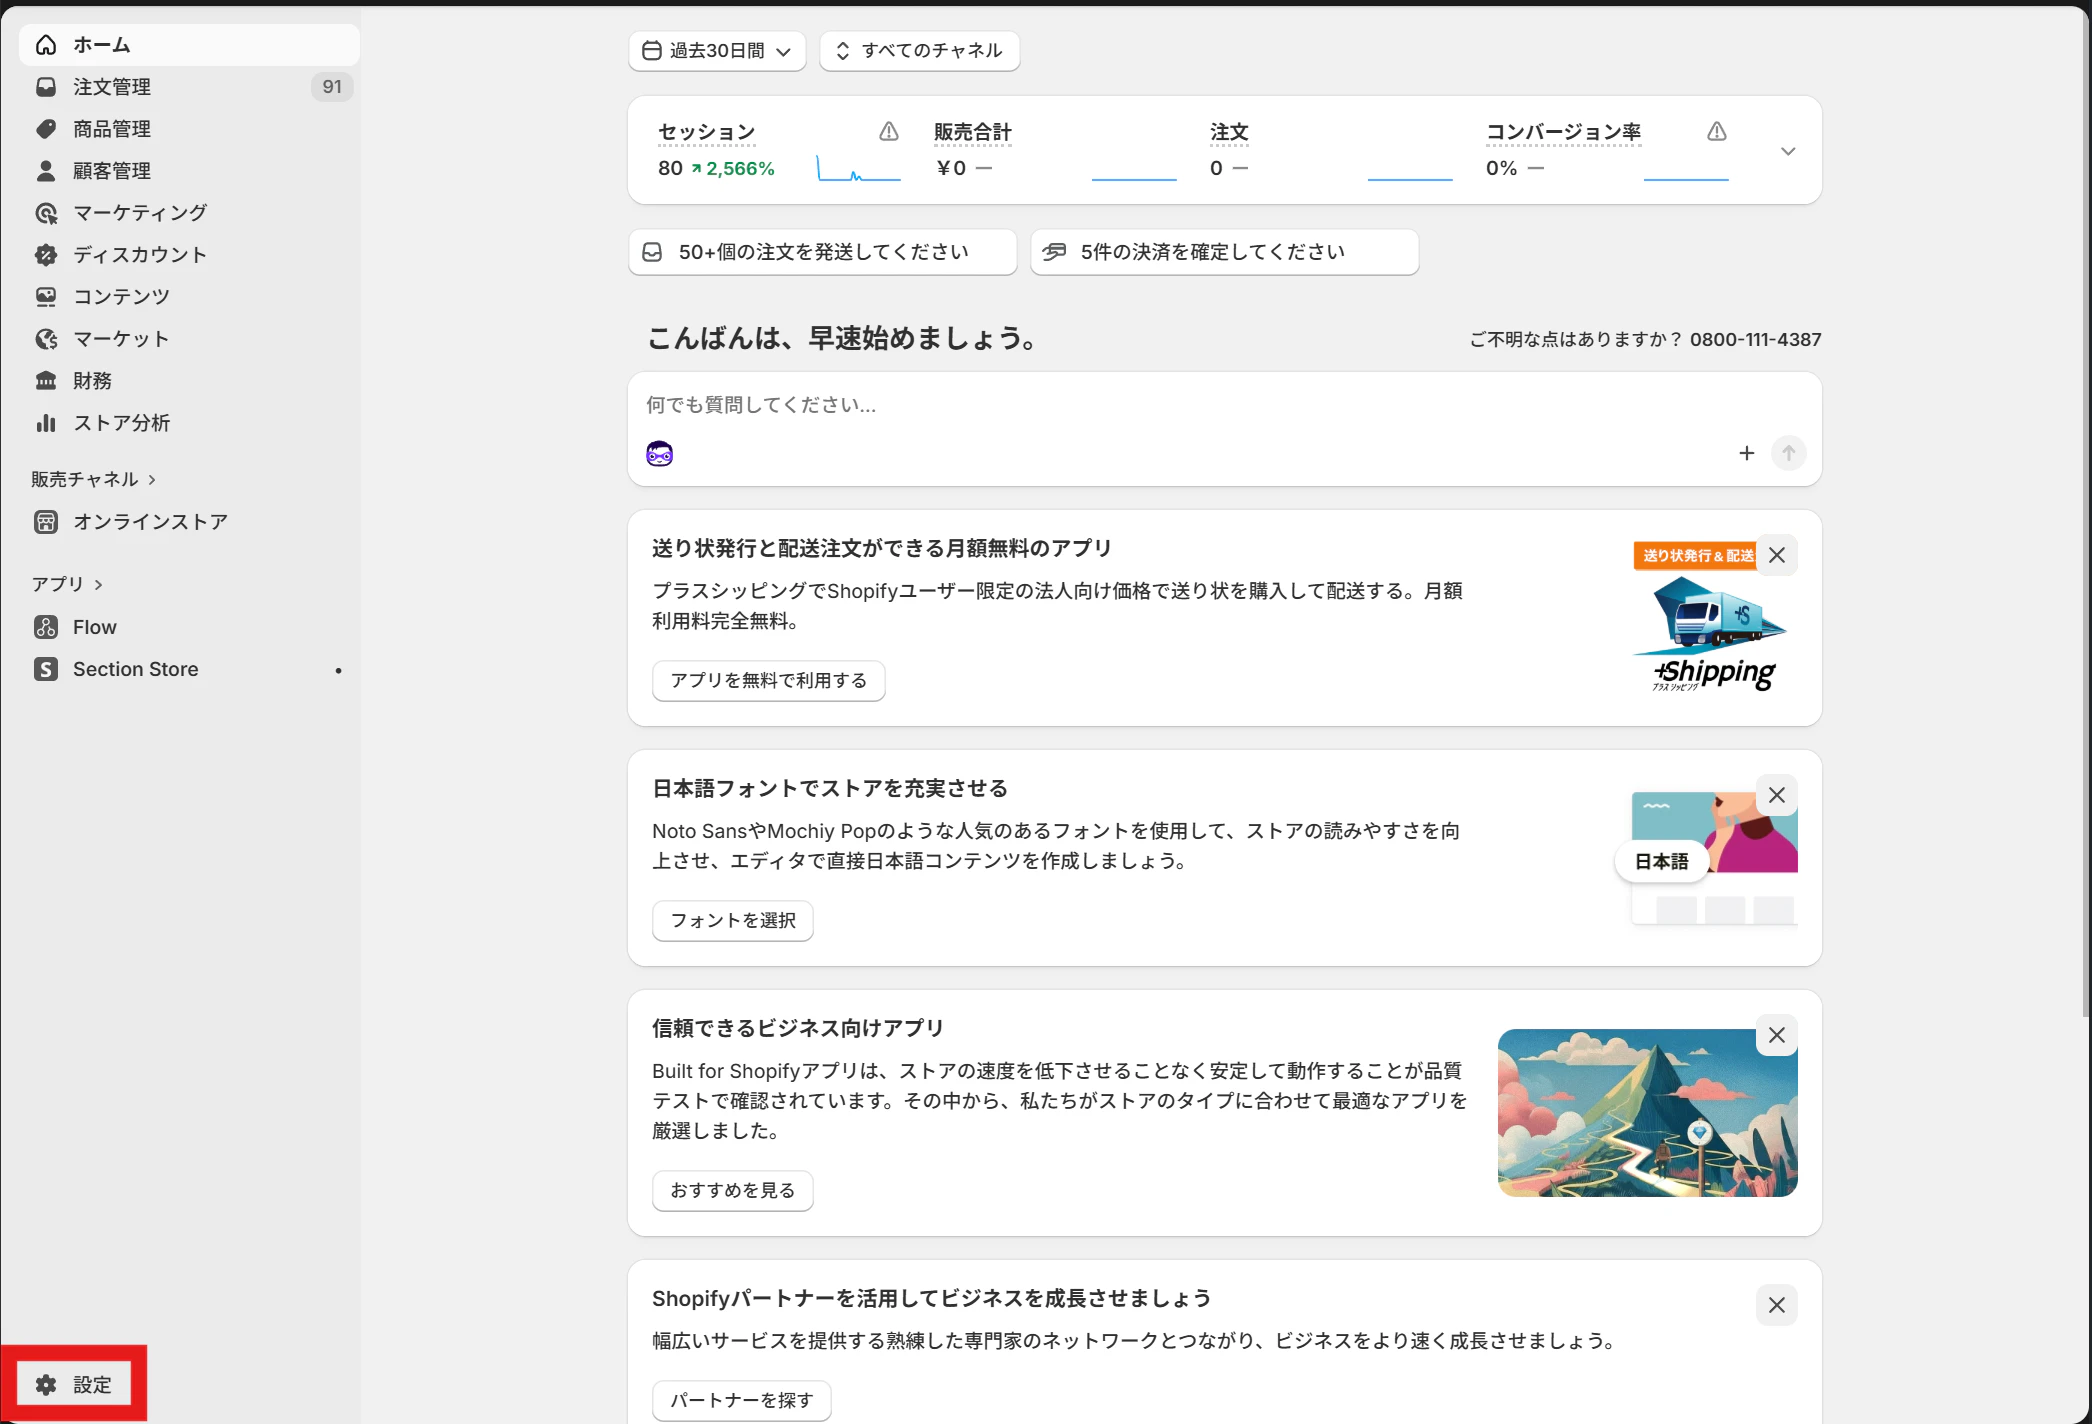2092x1424 pixels.
Task: Click the mountain illustration thumbnail
Action: [x=1647, y=1113]
